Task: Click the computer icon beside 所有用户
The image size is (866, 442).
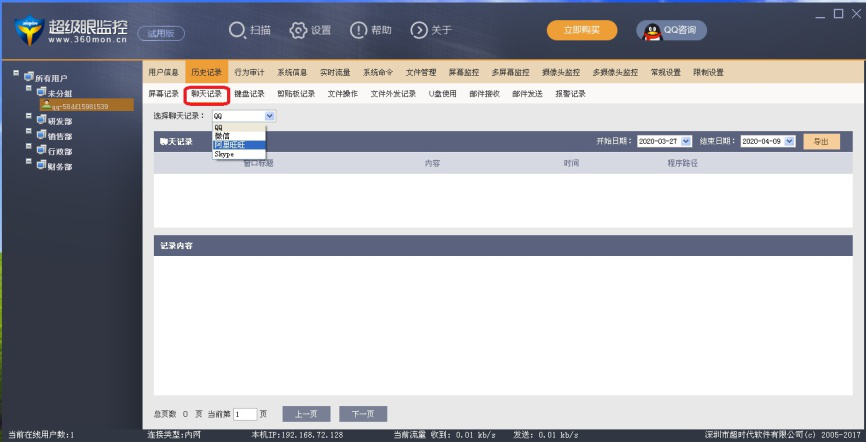Action: pyautogui.click(x=29, y=76)
